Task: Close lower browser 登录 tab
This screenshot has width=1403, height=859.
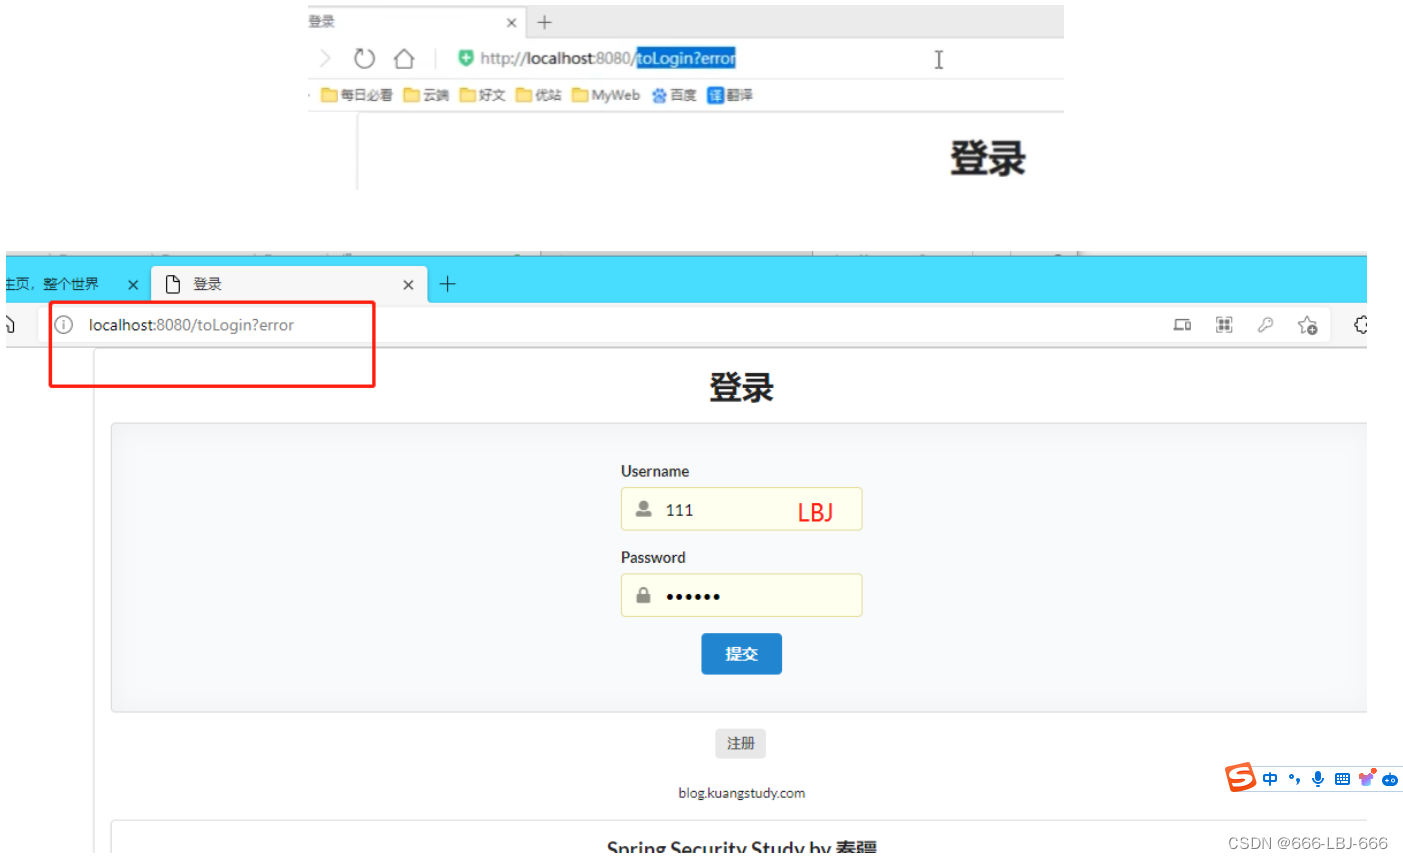Action: coord(408,285)
